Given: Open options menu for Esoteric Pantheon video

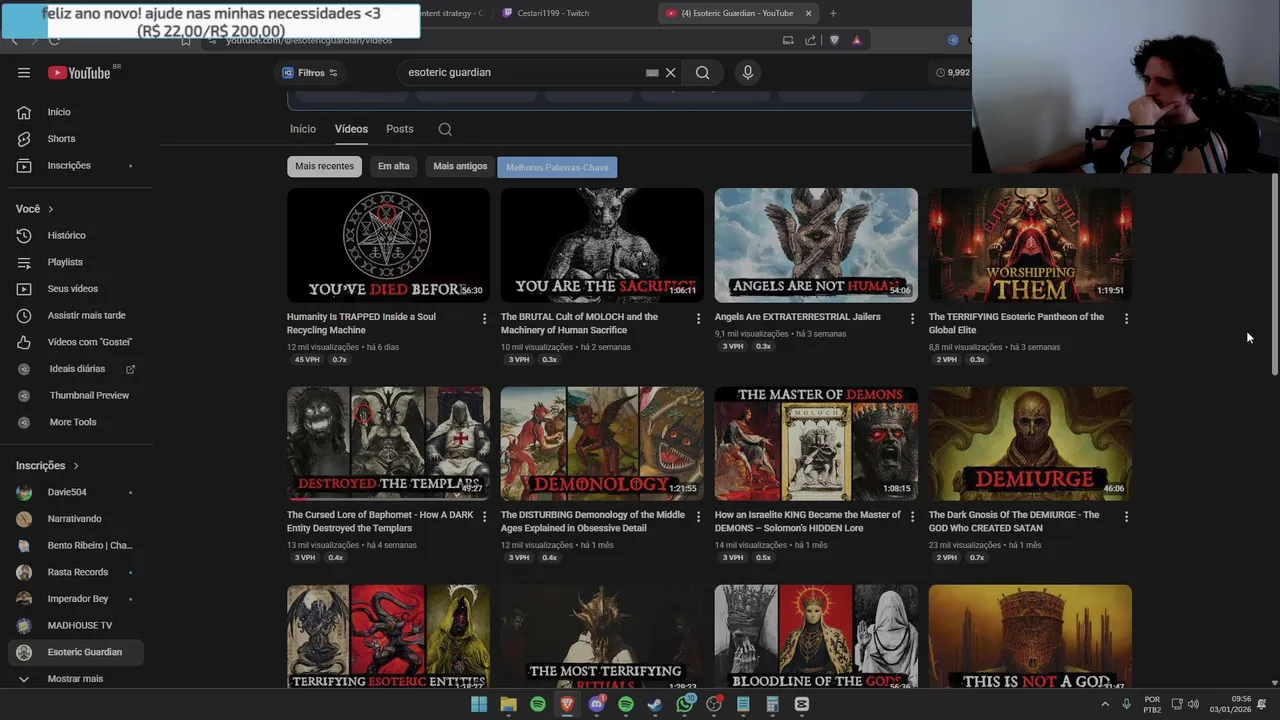Looking at the screenshot, I should [x=1126, y=318].
